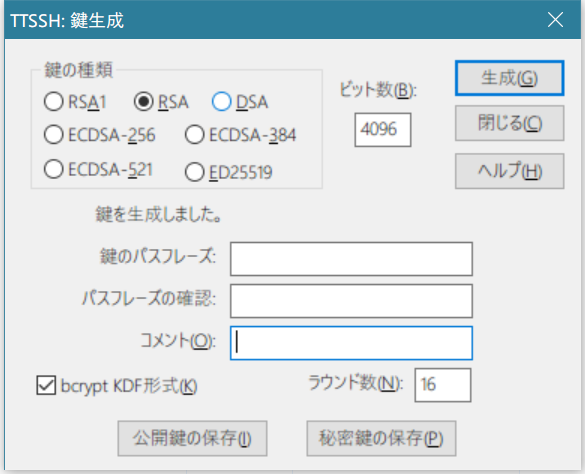Close the TTSSH 鍵生成 dialog window

pos(555,19)
